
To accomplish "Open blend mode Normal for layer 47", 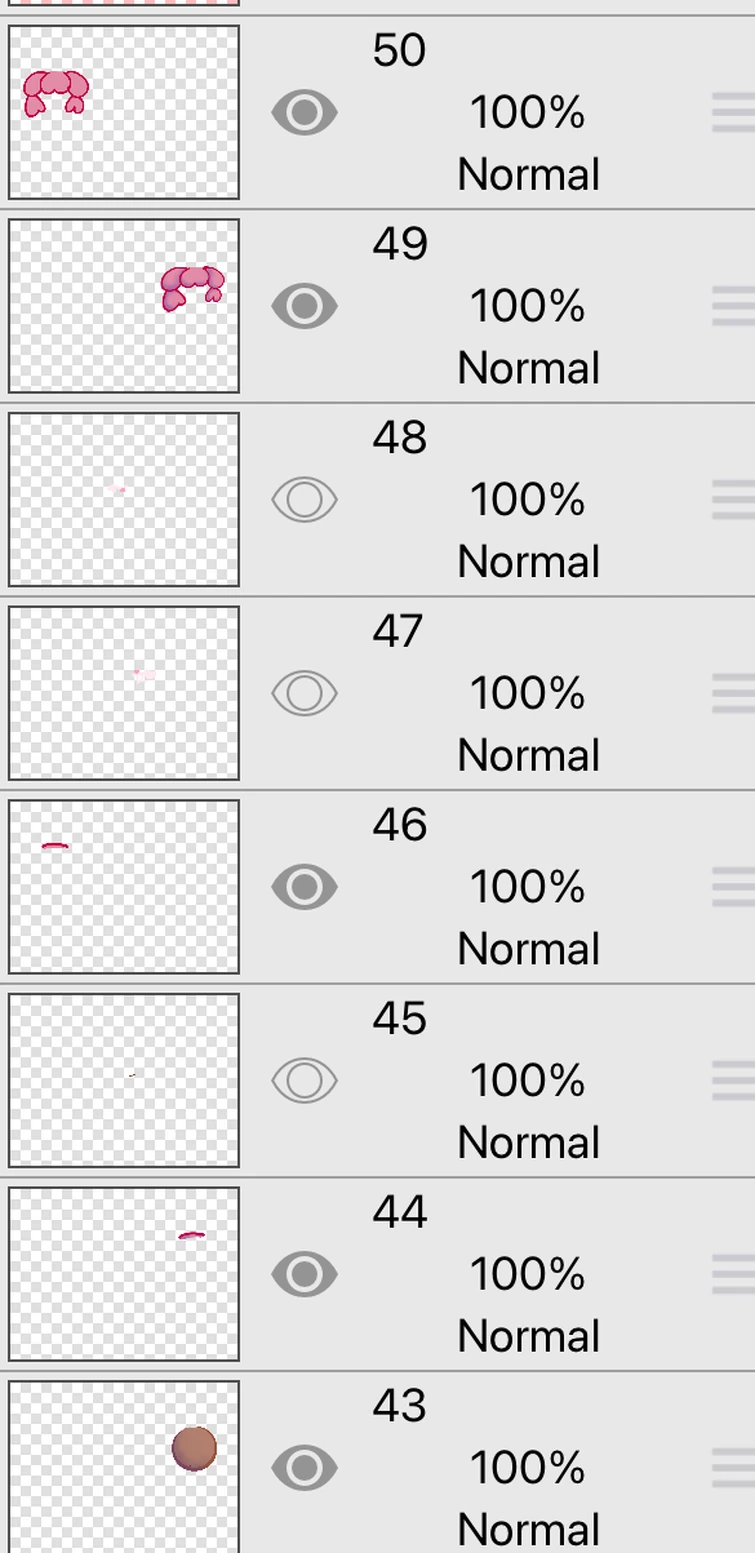I will (528, 755).
